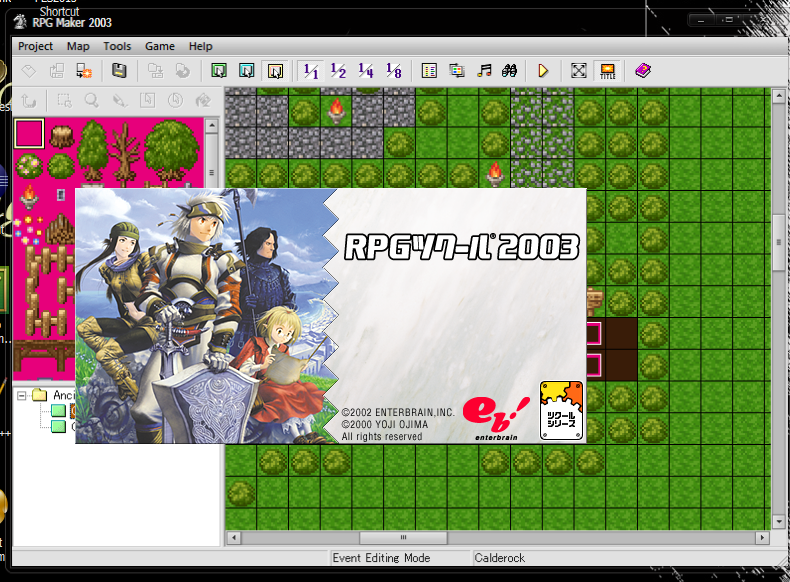Open Help with the purple book icon
790x582 pixels.
pos(643,71)
